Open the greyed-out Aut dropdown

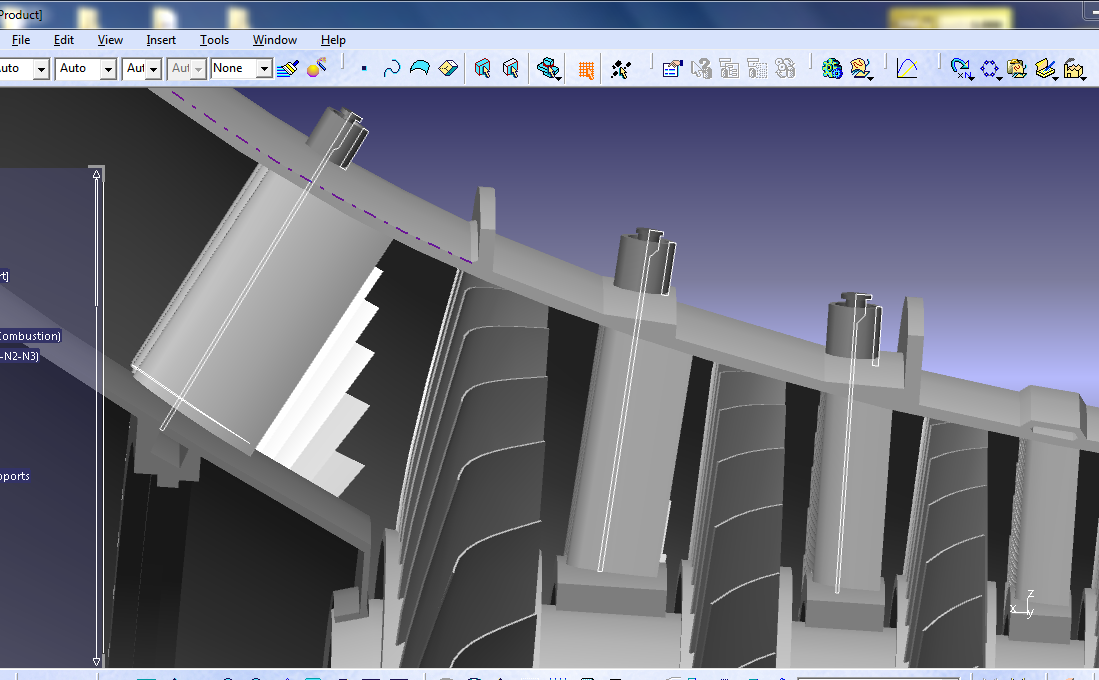click(198, 69)
